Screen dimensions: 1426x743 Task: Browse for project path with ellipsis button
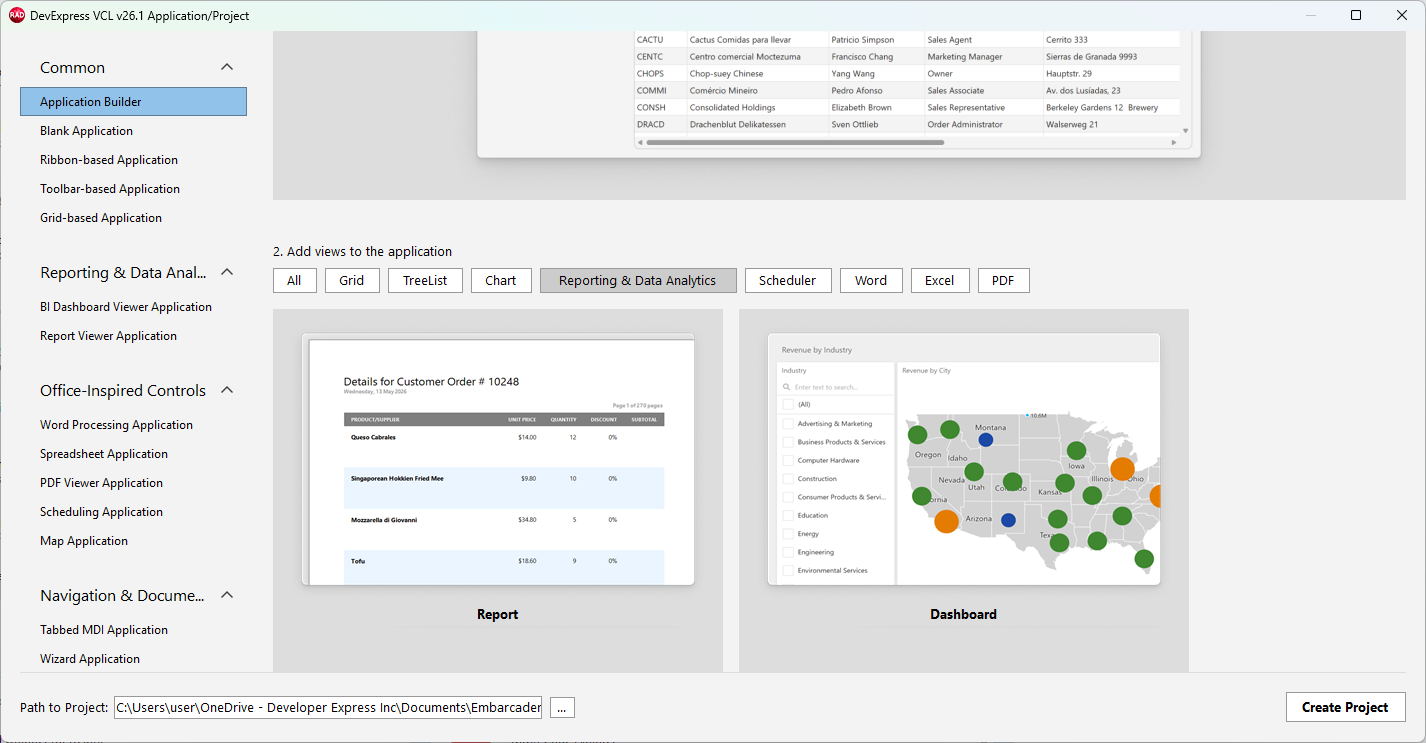click(562, 707)
